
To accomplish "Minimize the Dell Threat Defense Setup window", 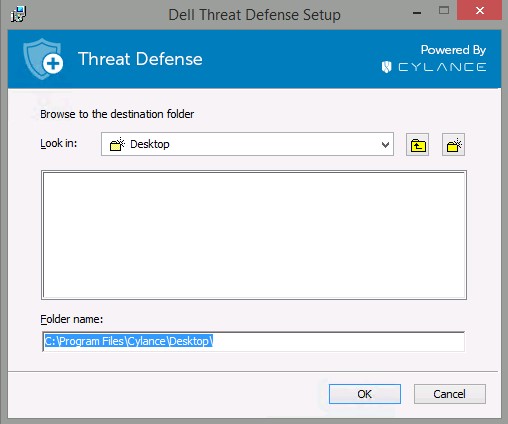I will [417, 13].
